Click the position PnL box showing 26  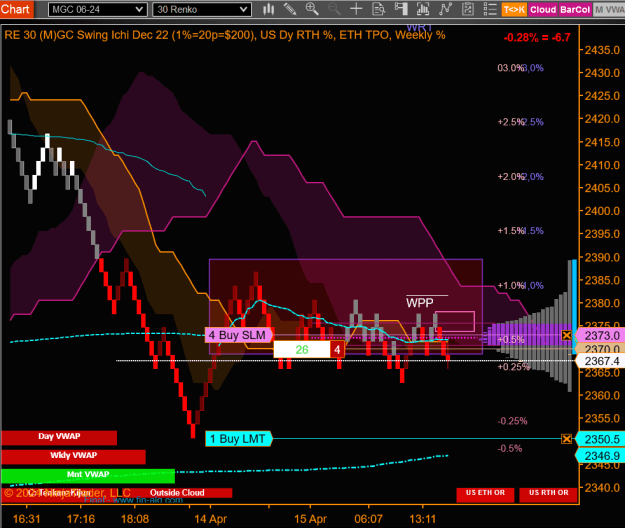click(x=302, y=350)
